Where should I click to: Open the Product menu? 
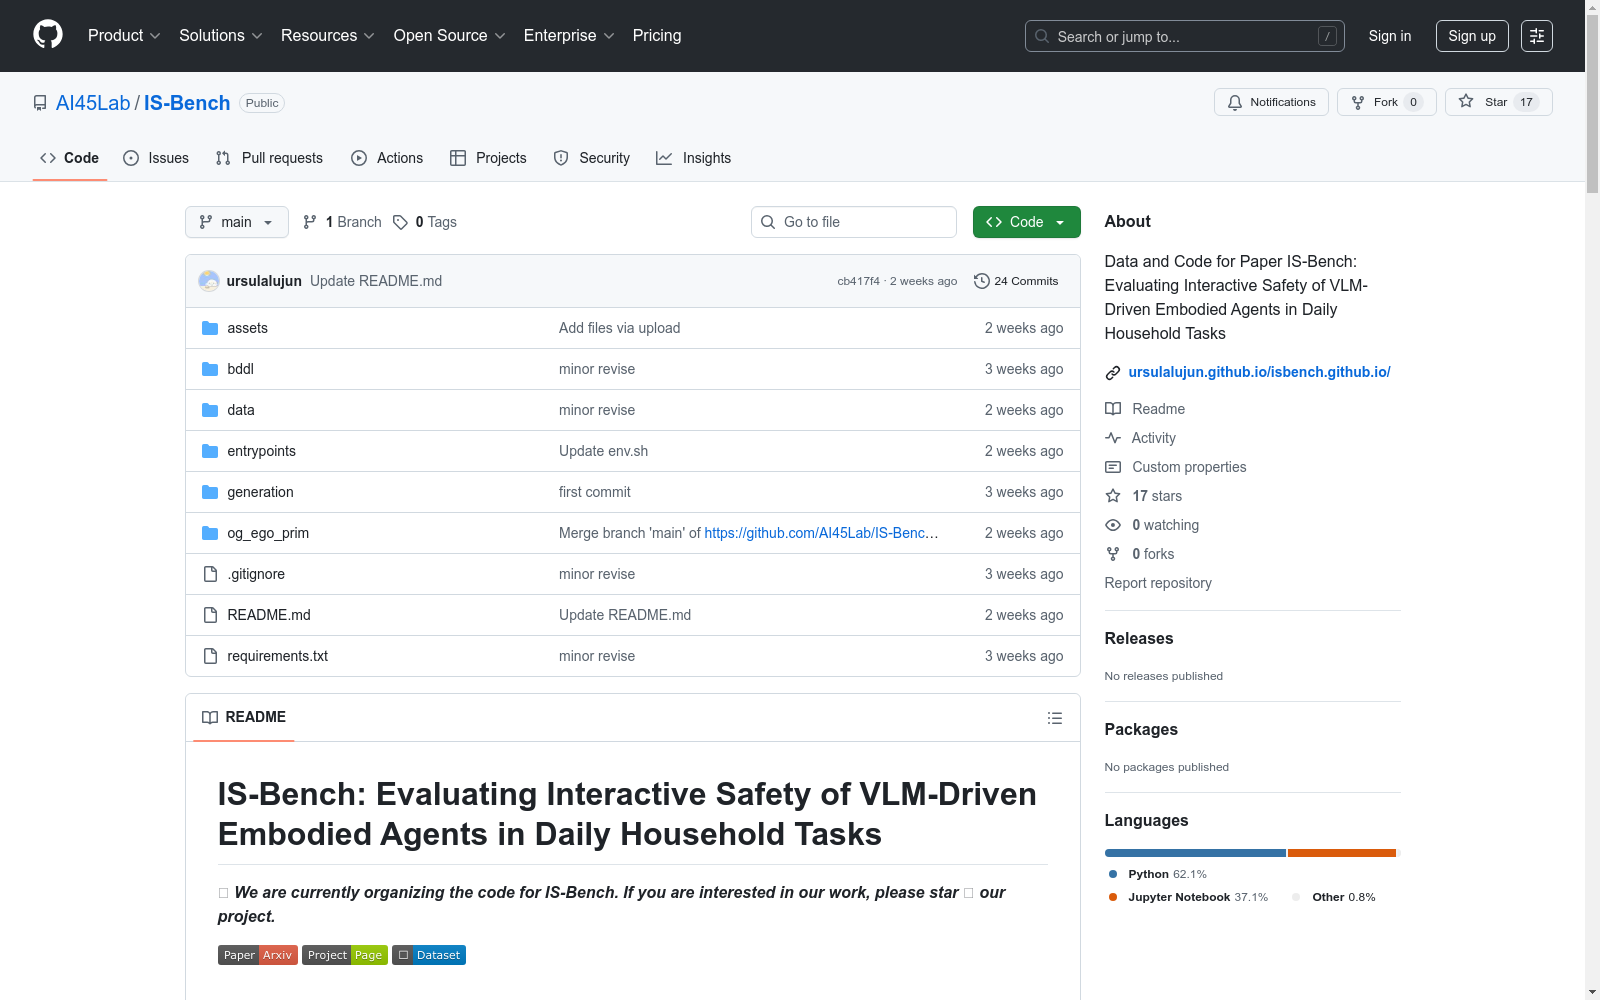124,36
